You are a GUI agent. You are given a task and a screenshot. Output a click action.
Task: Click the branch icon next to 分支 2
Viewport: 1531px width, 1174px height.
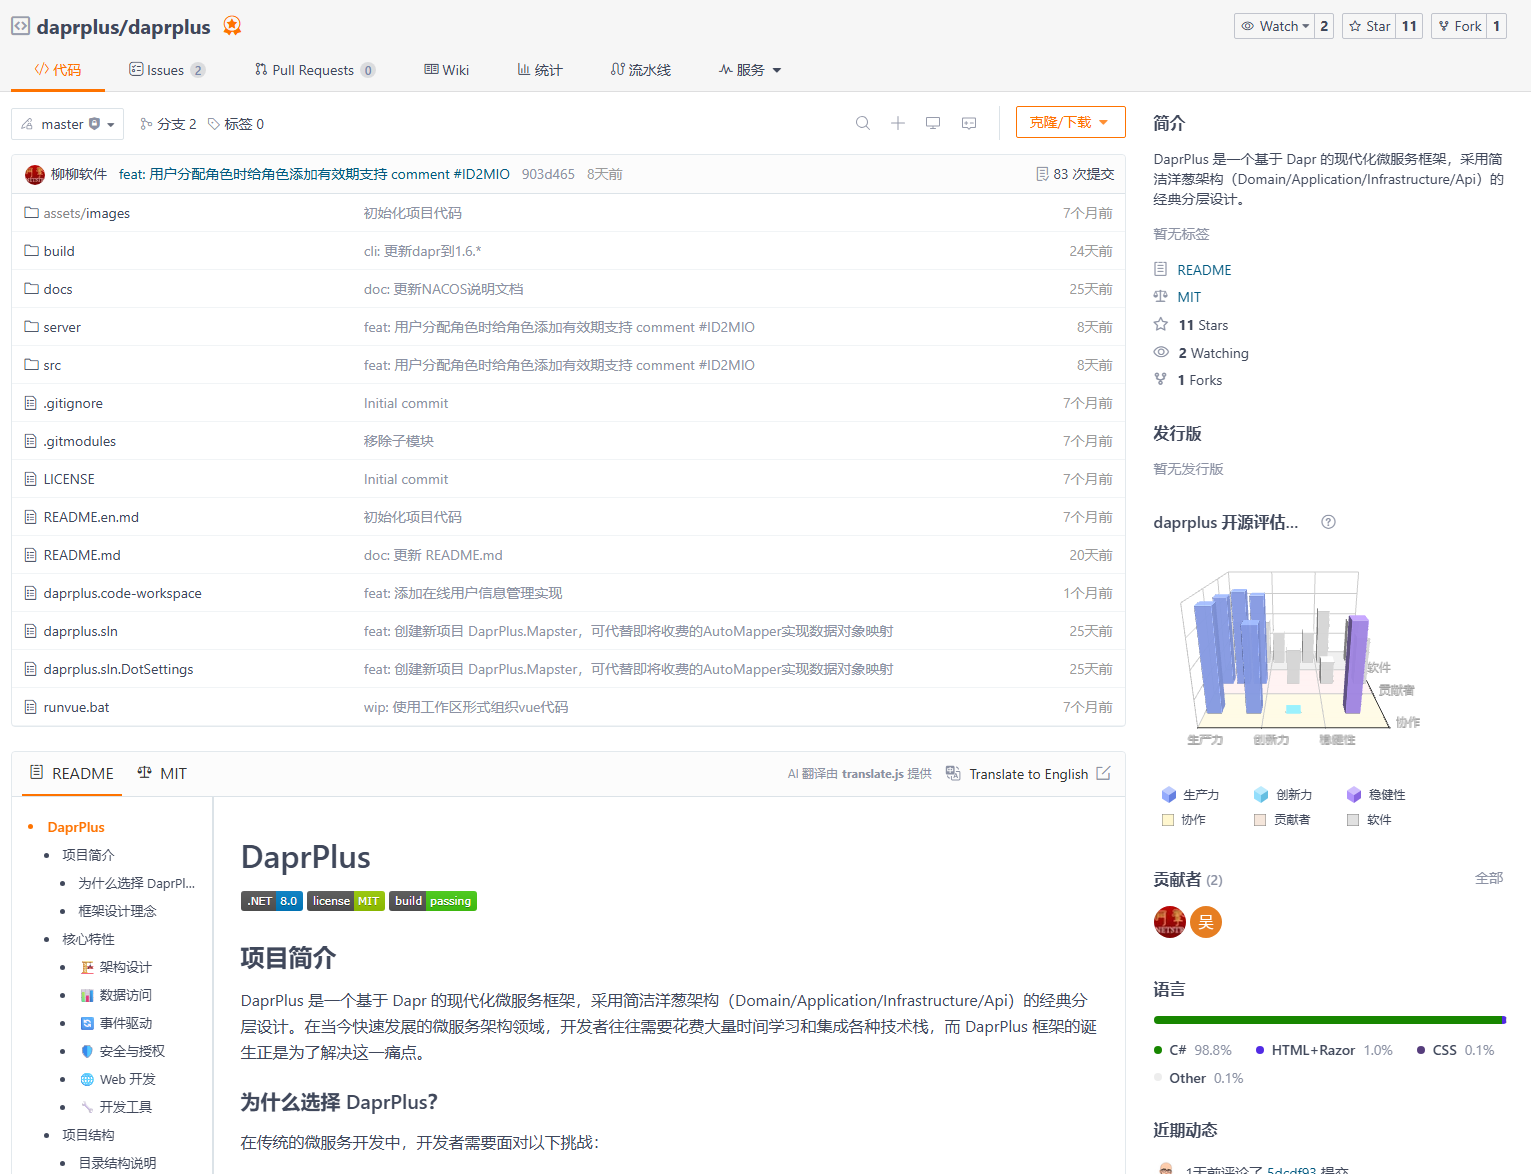click(146, 124)
